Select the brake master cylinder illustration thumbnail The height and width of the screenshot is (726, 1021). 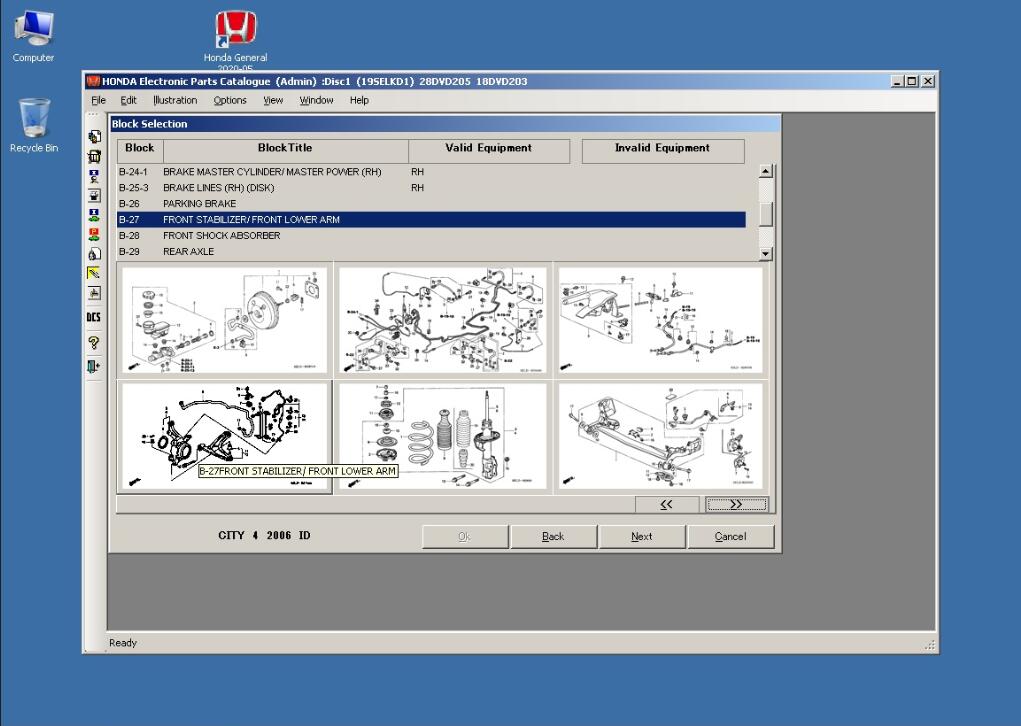(225, 320)
